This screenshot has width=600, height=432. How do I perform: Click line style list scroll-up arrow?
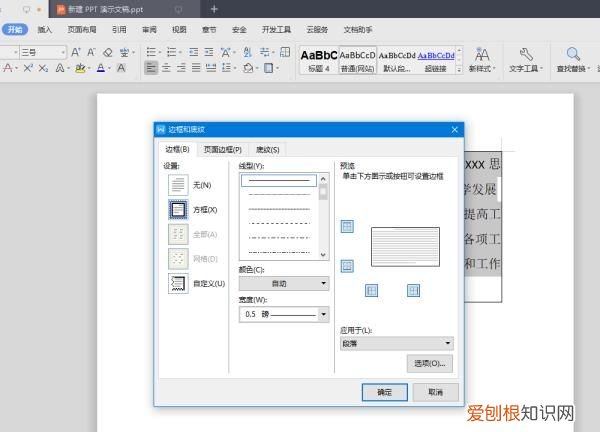[x=323, y=179]
